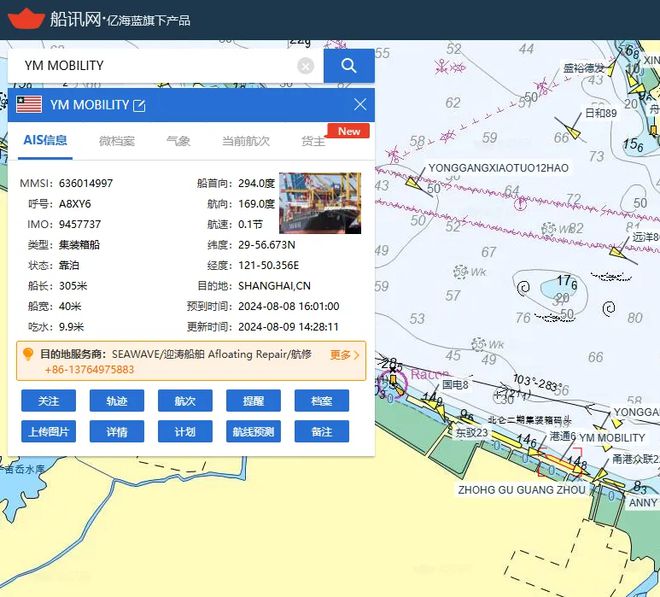Image resolution: width=660 pixels, height=597 pixels.
Task: Click the edit icon next to YM MOBILITY title
Action: [139, 105]
